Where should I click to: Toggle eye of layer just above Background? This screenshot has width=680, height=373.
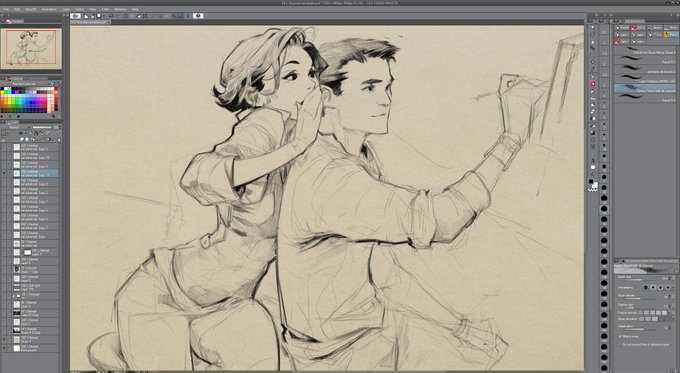tap(4, 340)
